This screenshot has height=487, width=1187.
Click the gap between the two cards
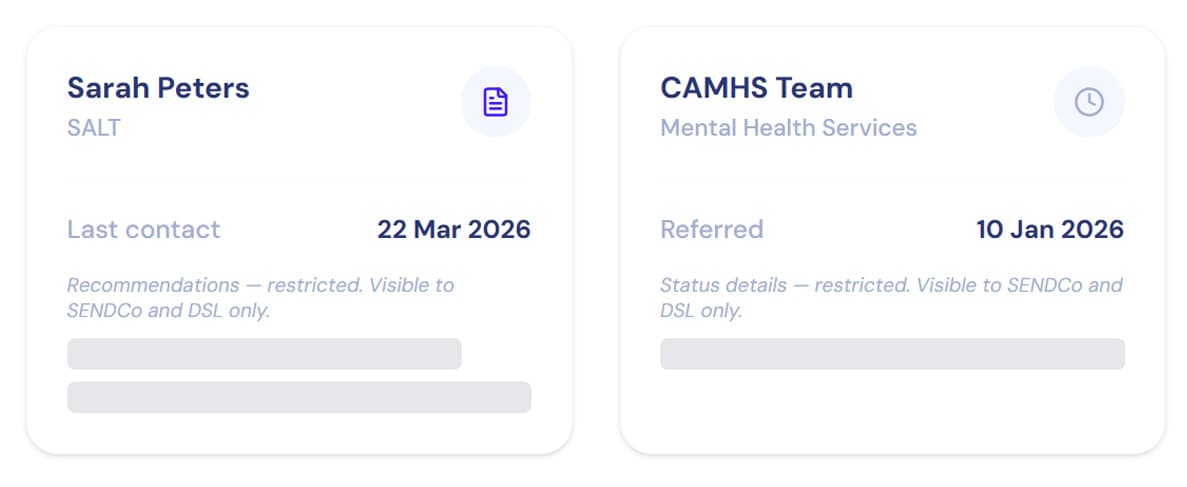597,242
